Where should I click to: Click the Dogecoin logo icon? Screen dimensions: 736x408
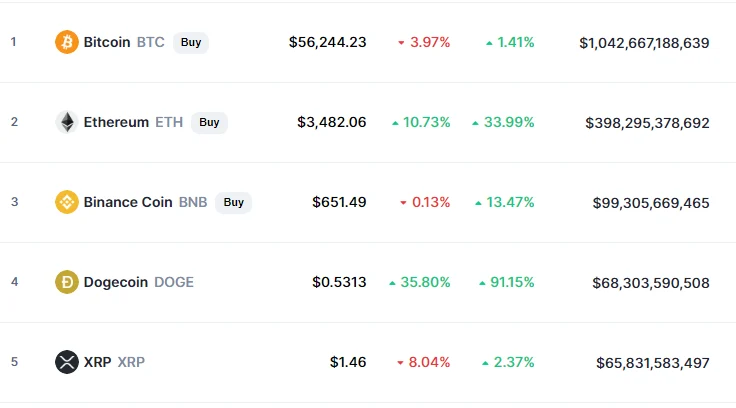click(x=67, y=282)
